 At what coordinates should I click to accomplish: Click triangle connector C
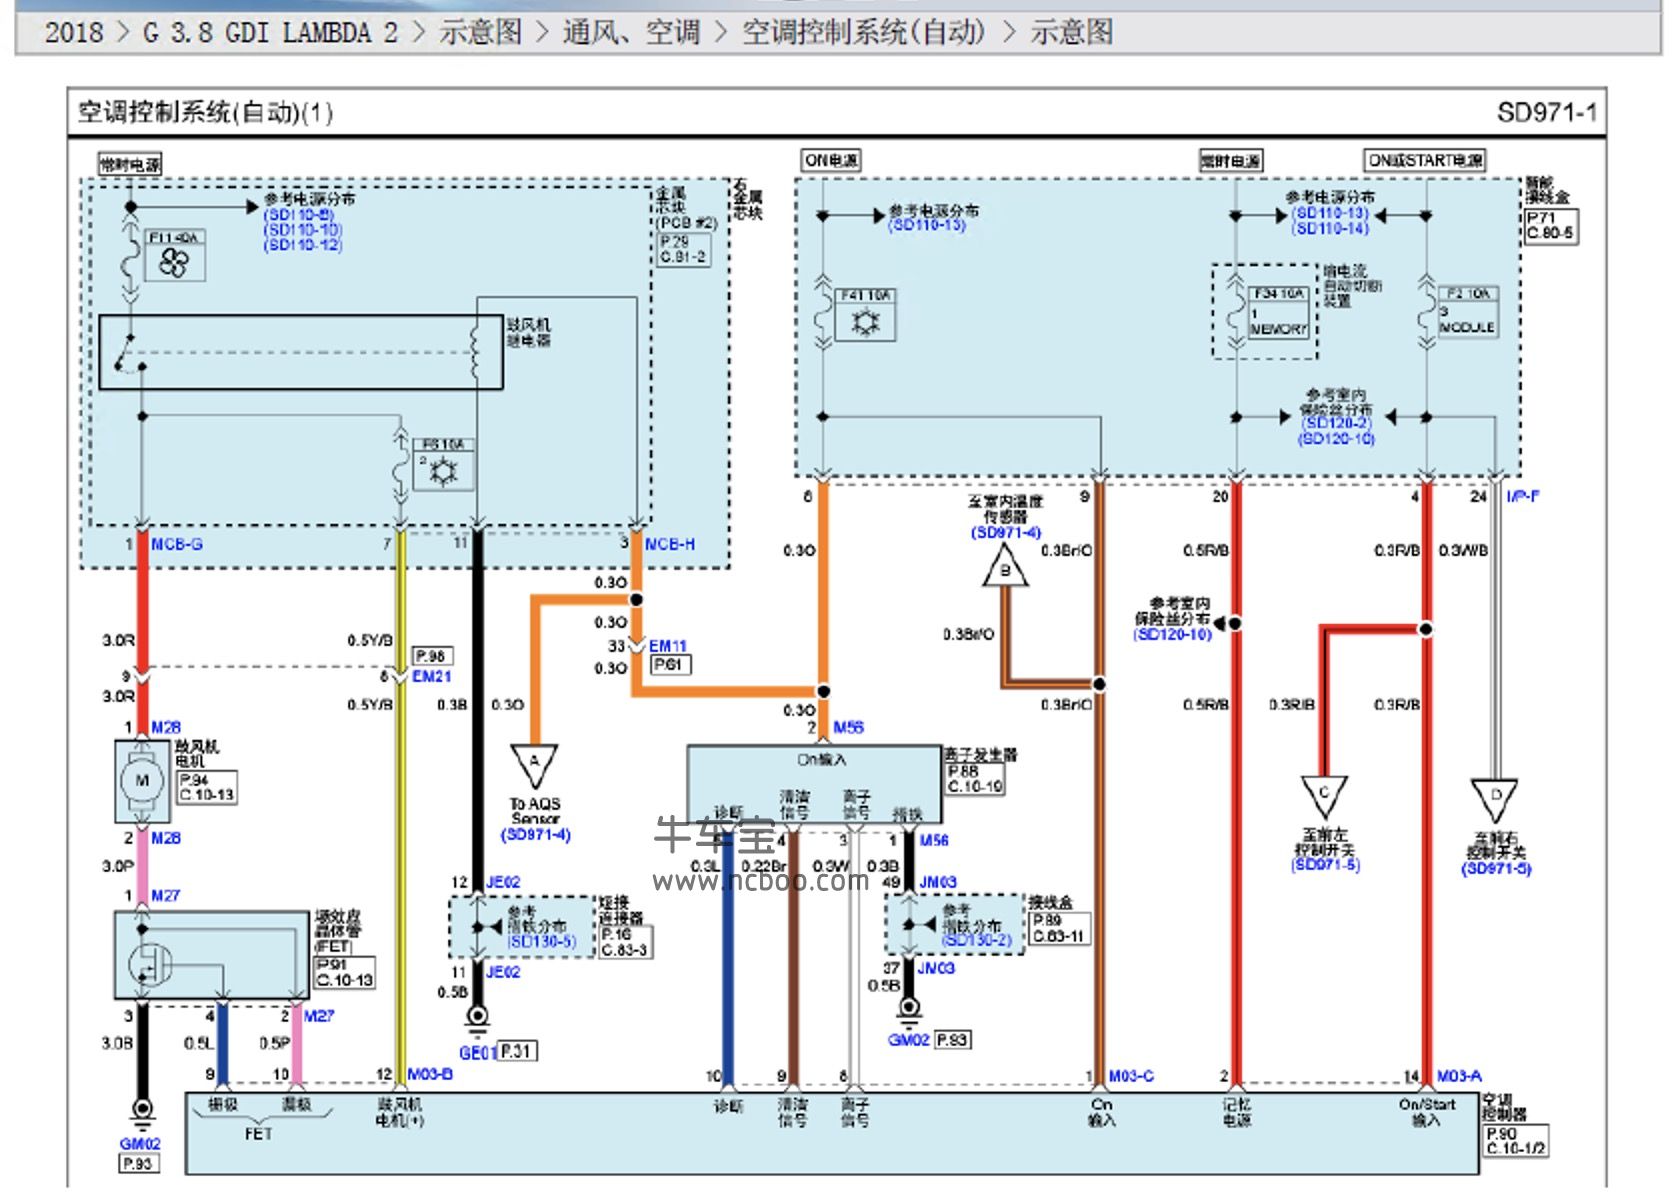pyautogui.click(x=1324, y=796)
